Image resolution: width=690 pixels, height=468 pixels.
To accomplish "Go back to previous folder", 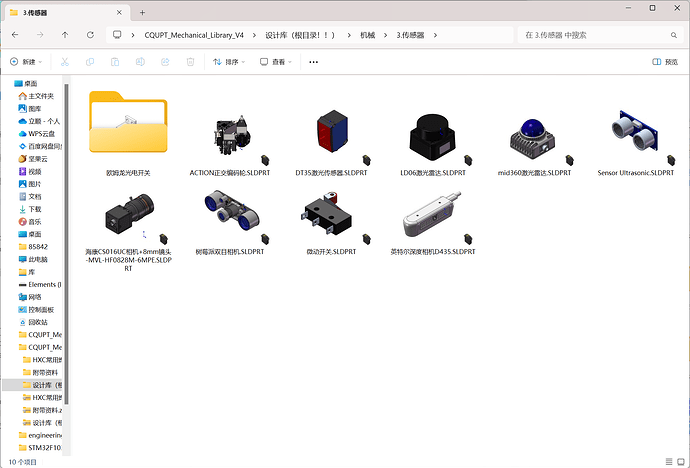I will point(15,35).
